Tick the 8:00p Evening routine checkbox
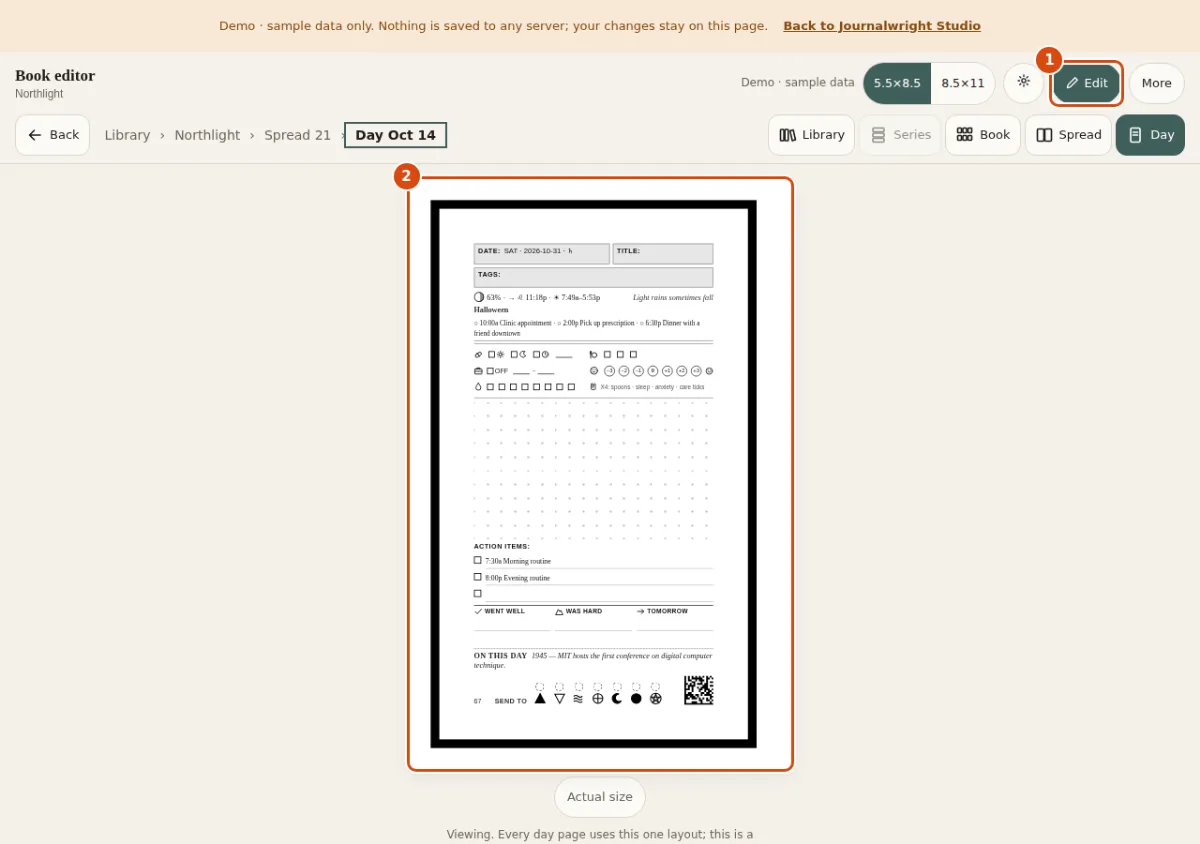Image resolution: width=1200 pixels, height=844 pixels. coord(478,577)
